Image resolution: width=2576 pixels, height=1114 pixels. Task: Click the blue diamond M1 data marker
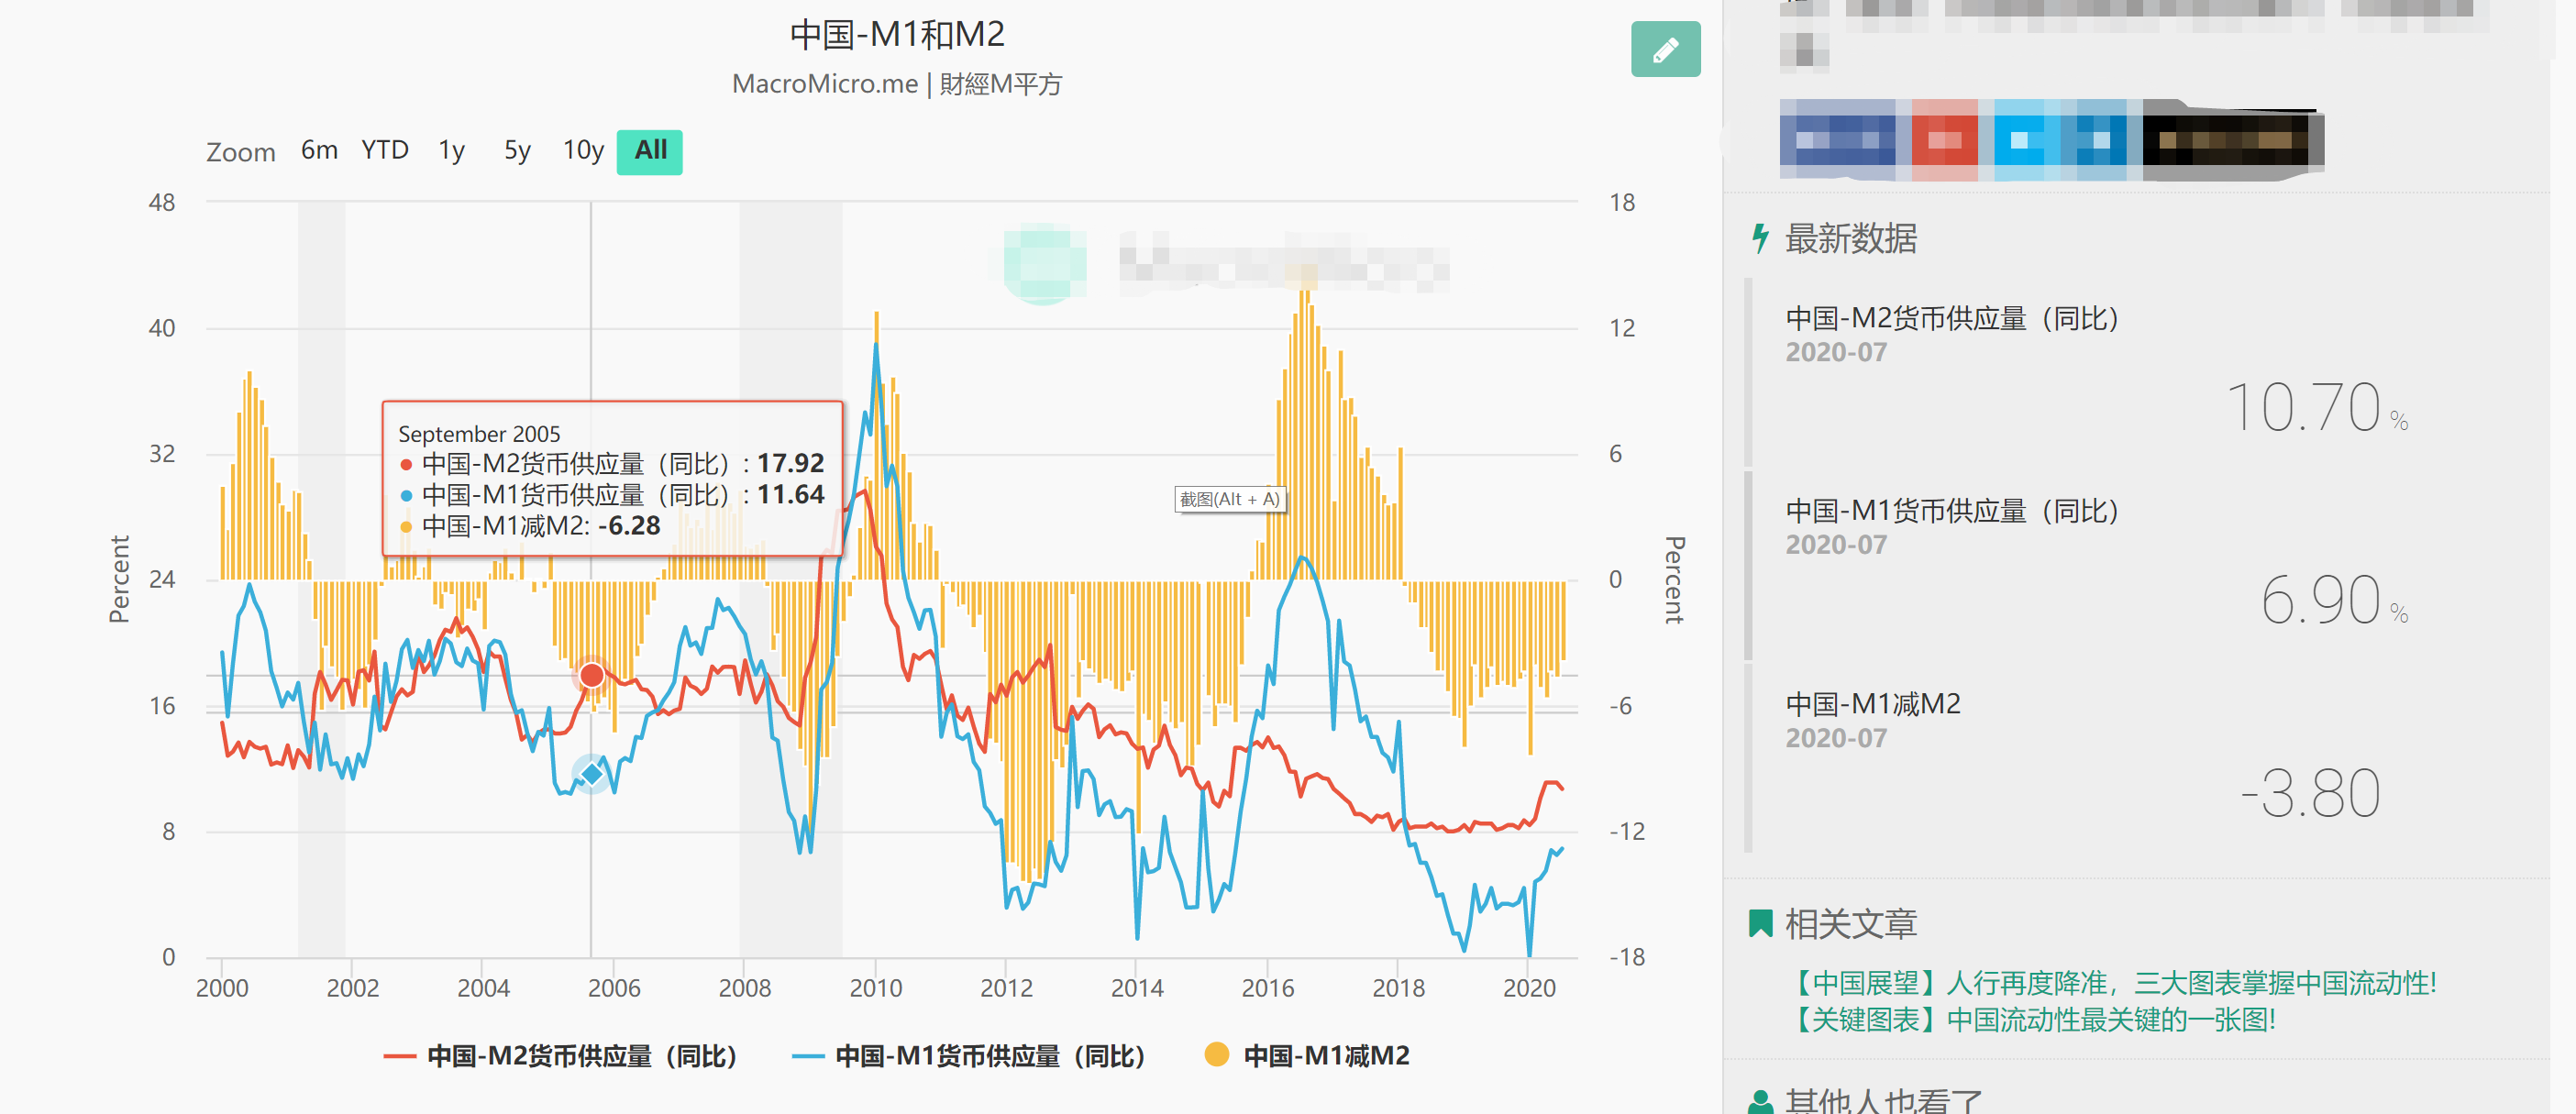[592, 774]
